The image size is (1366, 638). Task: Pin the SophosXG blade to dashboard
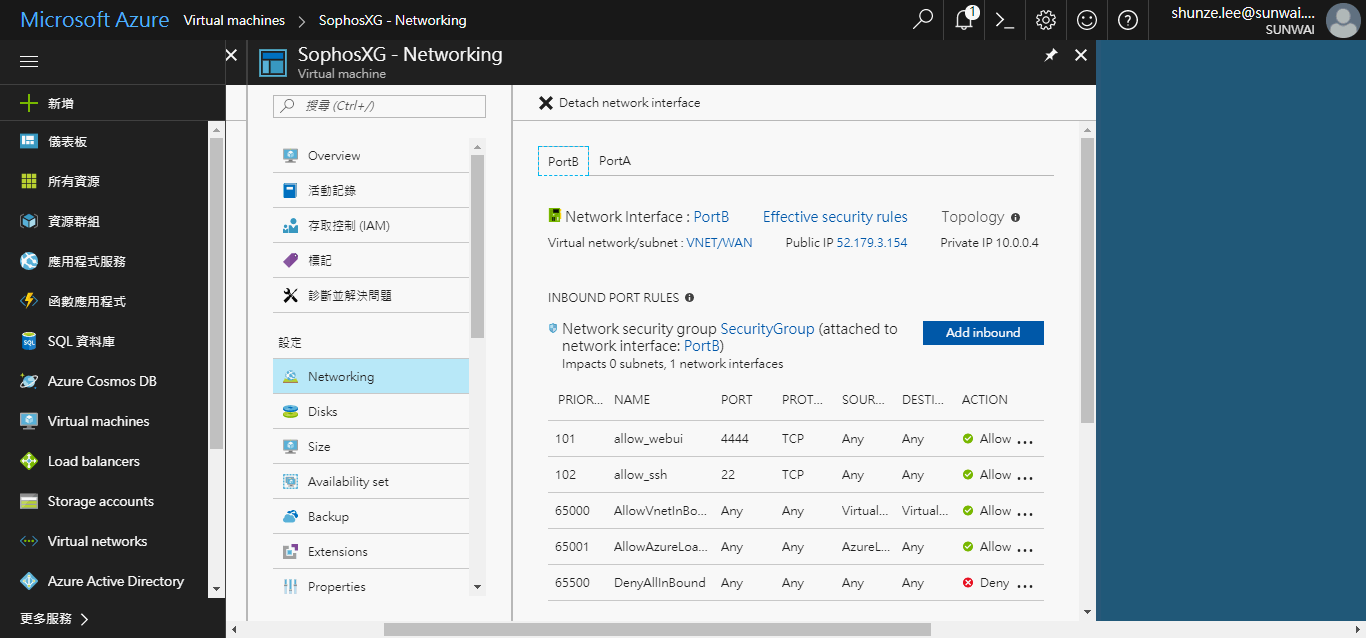click(x=1050, y=56)
